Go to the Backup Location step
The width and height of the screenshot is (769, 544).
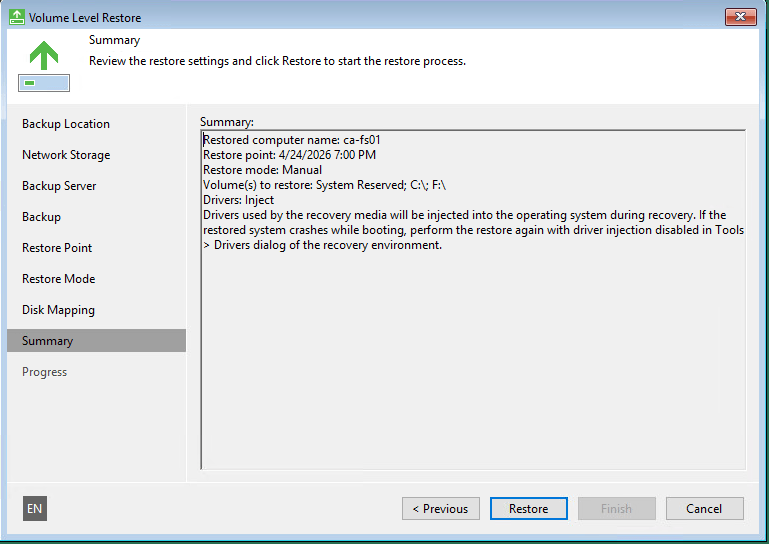(x=66, y=124)
